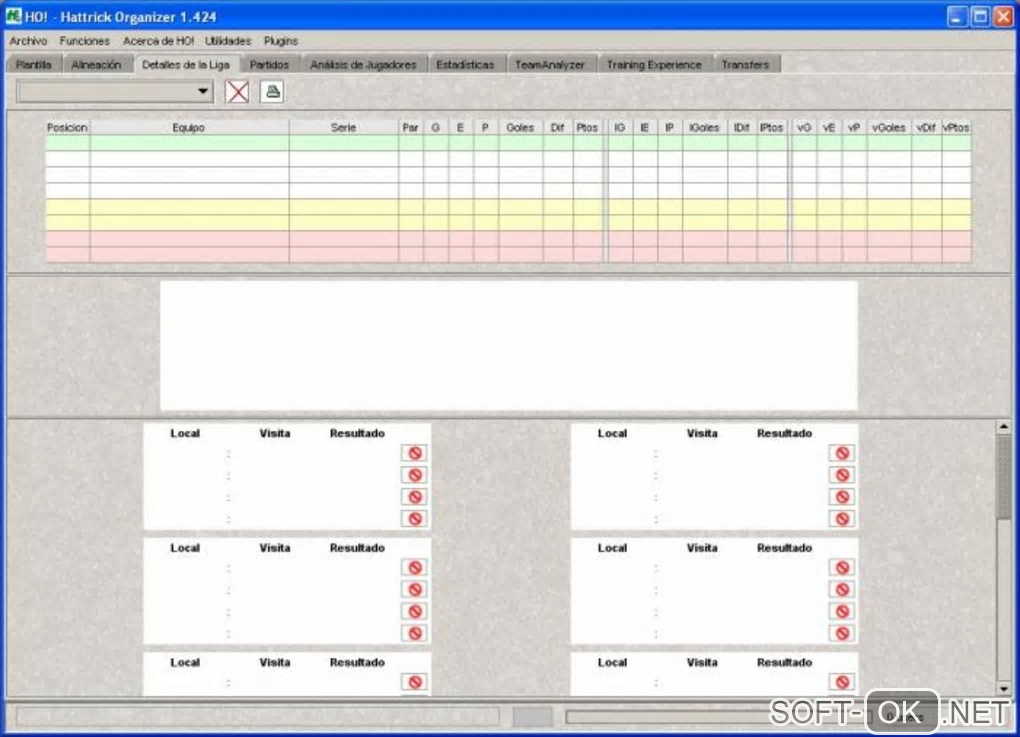The width and height of the screenshot is (1020, 737).
Task: Click the print icon in toolbar
Action: 273,92
